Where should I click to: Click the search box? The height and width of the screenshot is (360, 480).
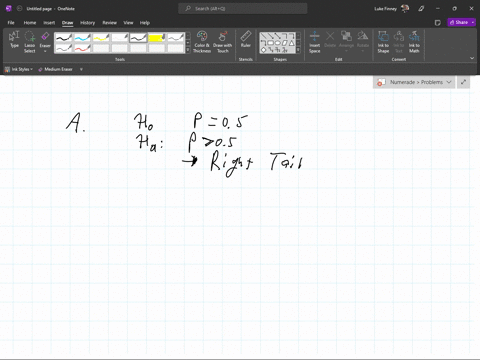pyautogui.click(x=243, y=9)
